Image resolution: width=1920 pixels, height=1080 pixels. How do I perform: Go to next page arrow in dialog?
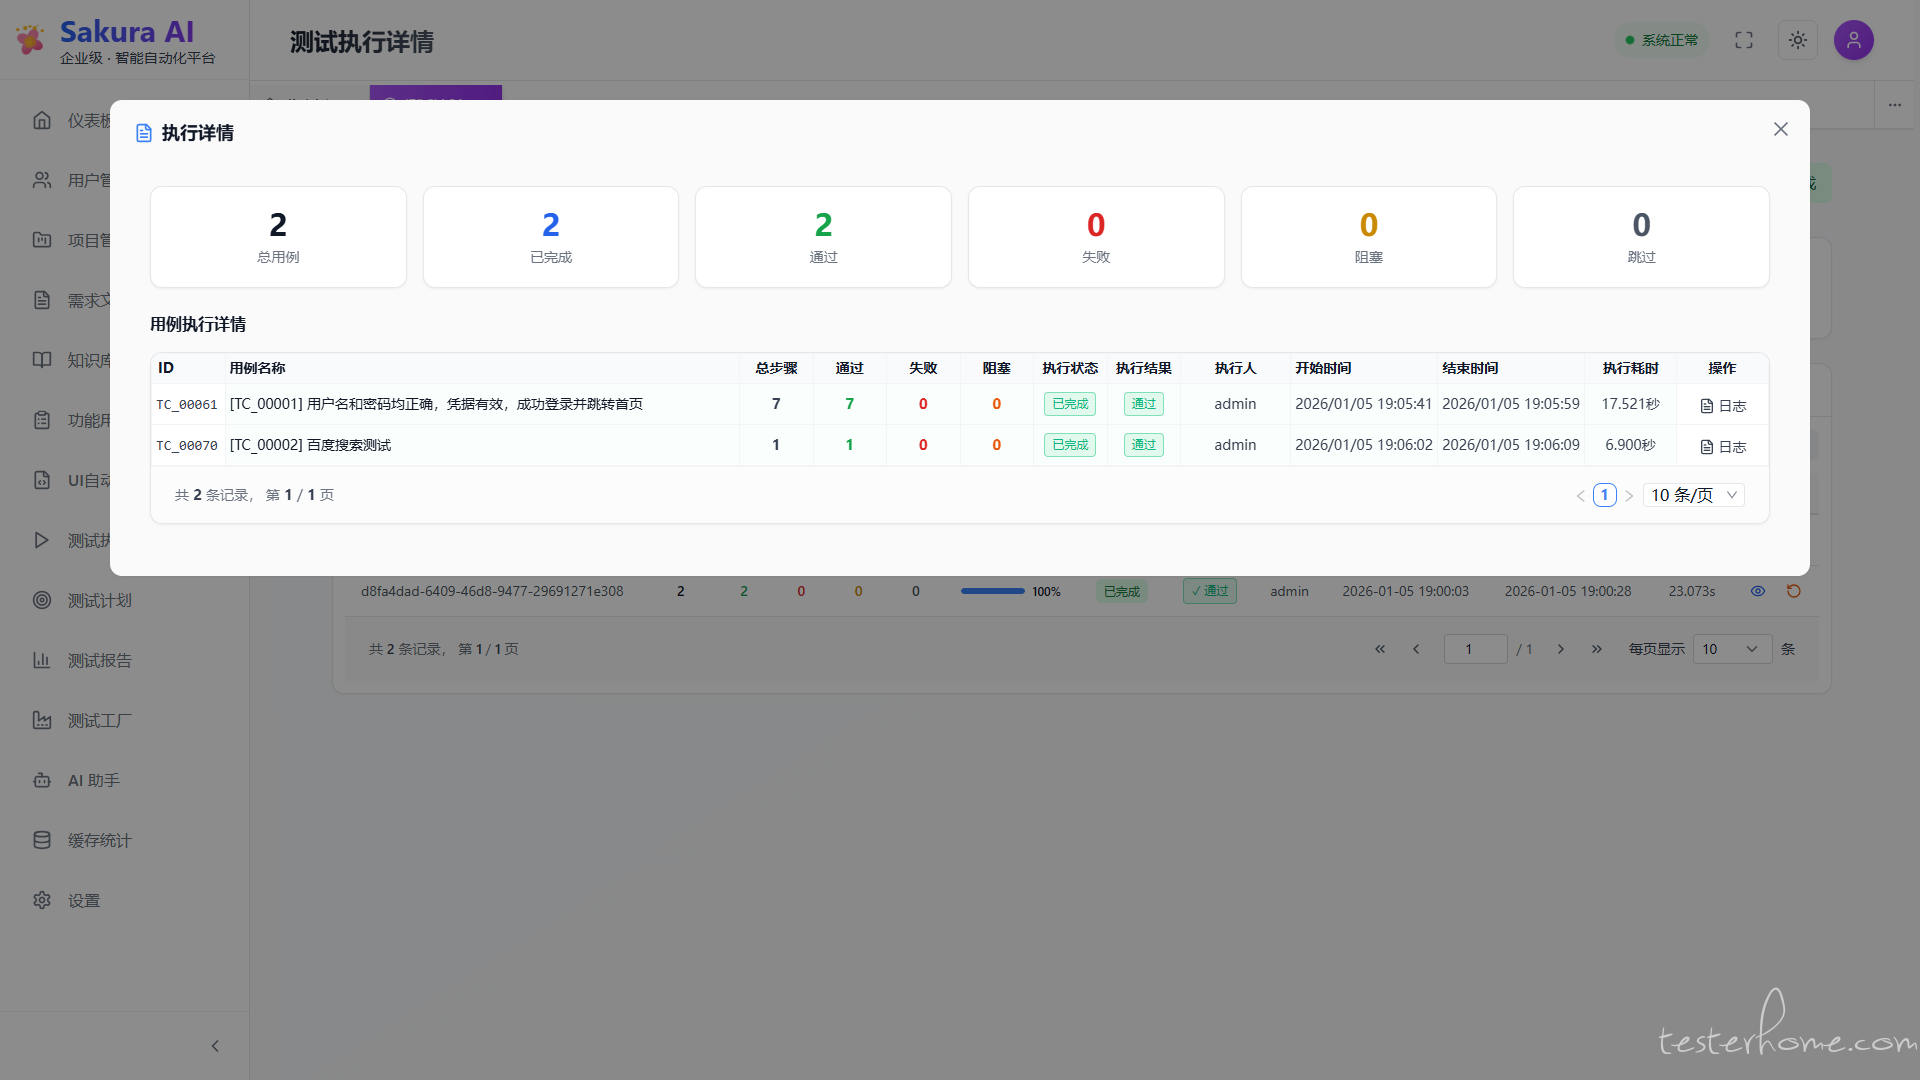pos(1628,496)
